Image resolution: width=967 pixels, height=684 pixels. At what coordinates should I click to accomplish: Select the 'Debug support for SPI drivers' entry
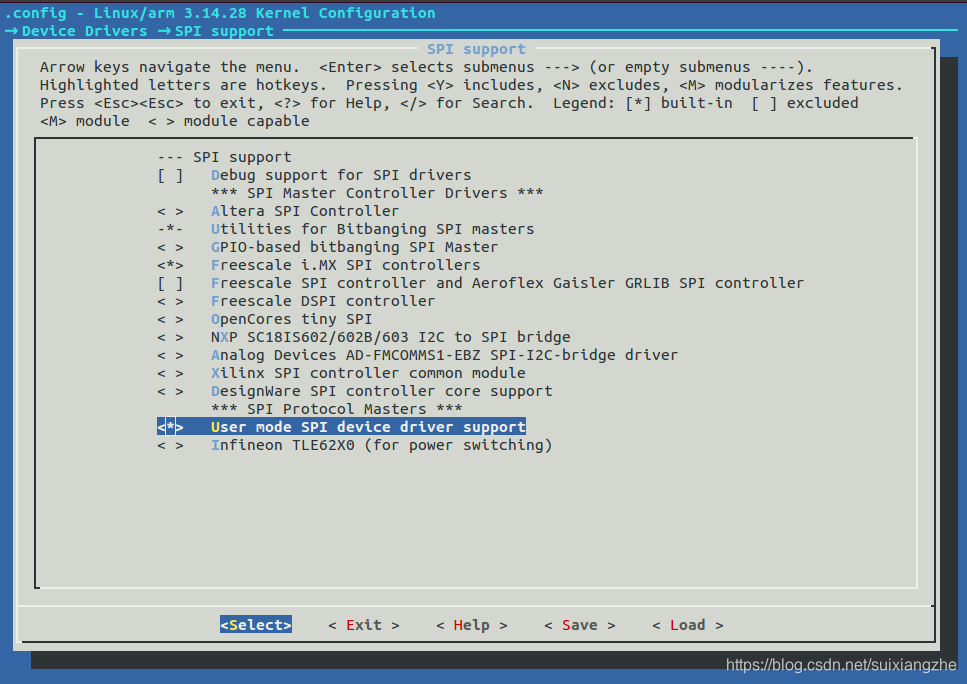tap(341, 176)
